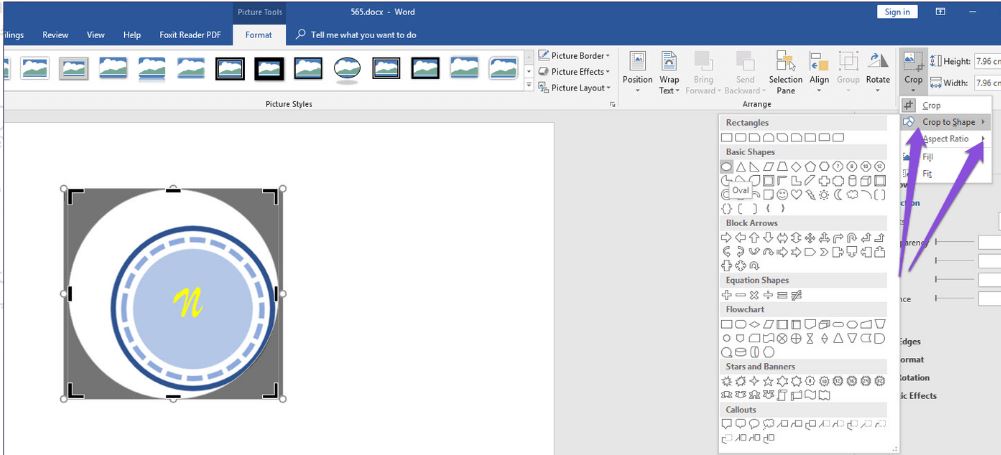Click the Sign in button
This screenshot has height=455, width=1001.
[x=897, y=12]
